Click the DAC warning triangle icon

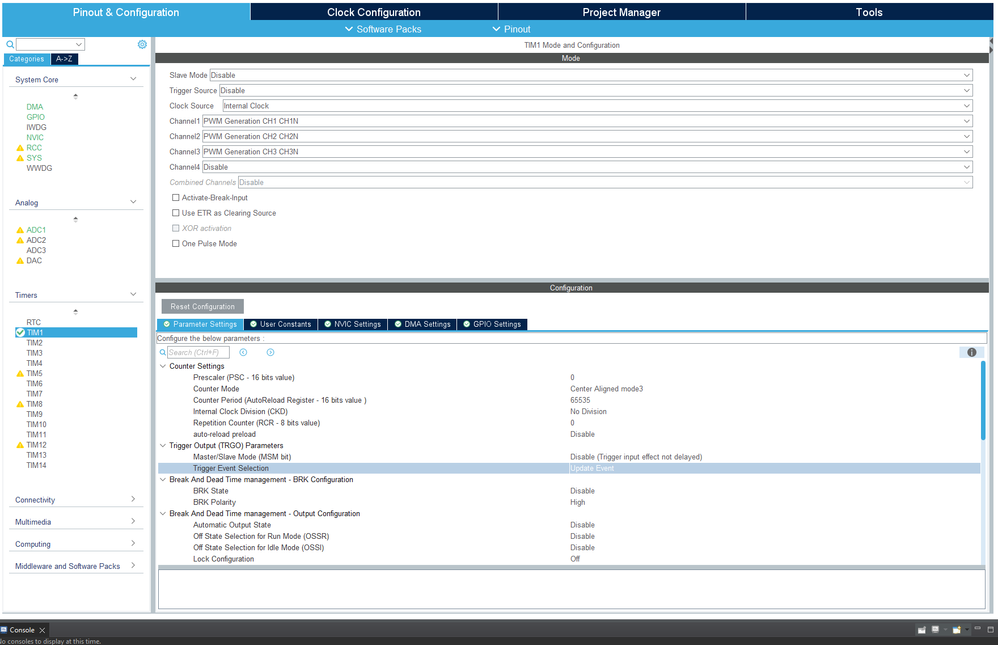tap(20, 260)
